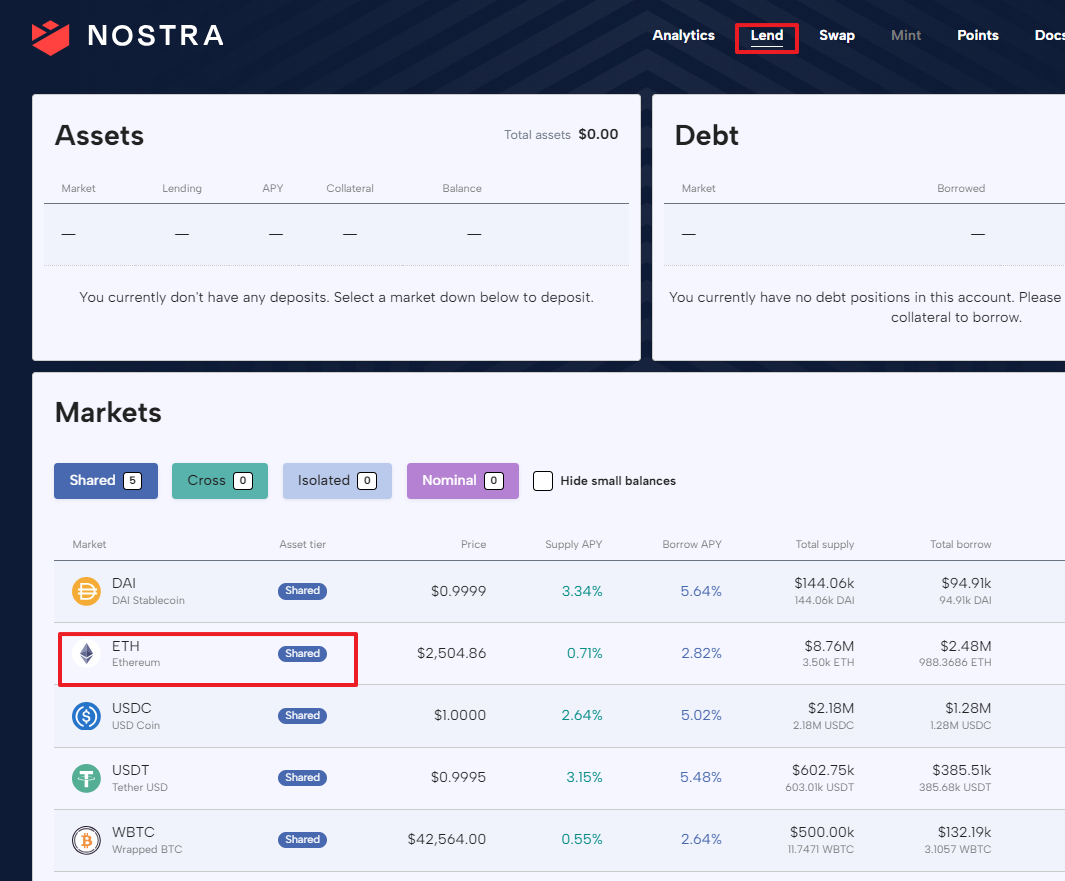The image size is (1065, 881).
Task: Click the Price column header
Action: 473,544
